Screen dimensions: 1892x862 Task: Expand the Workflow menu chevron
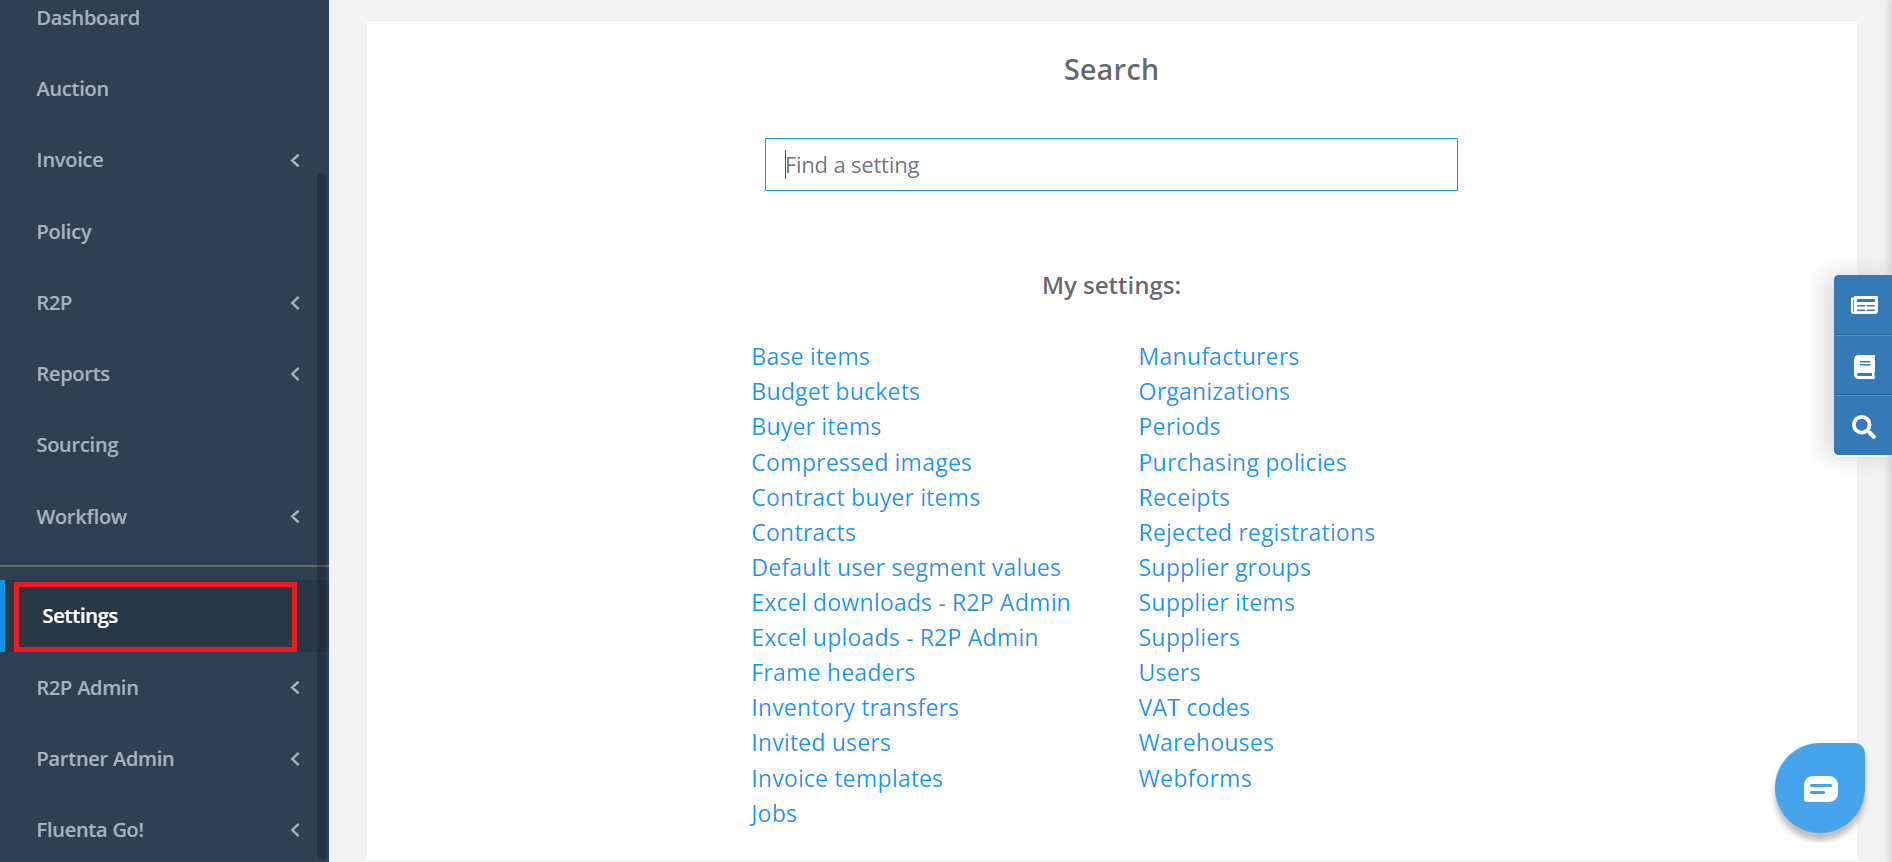[x=295, y=517]
